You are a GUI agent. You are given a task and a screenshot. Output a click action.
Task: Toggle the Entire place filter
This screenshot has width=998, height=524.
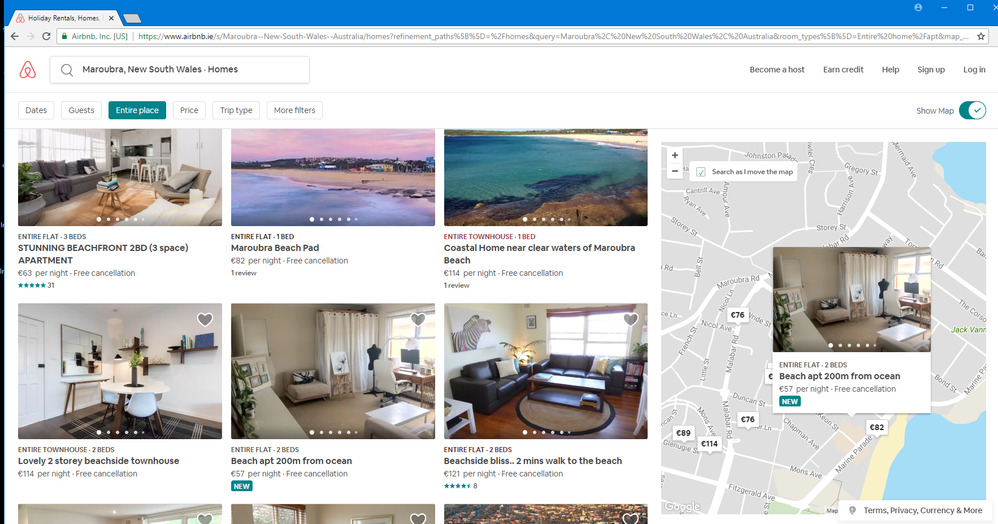tap(137, 110)
